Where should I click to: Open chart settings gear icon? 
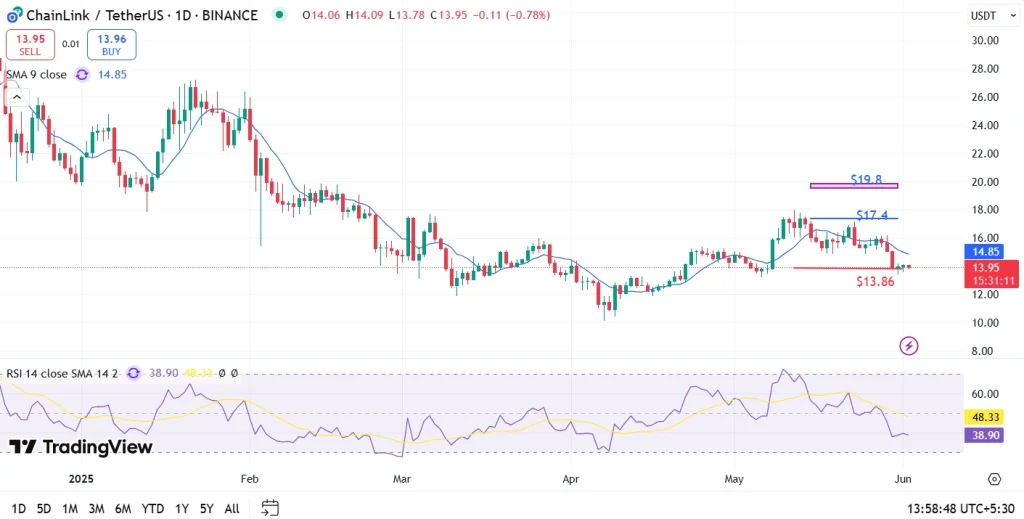point(994,479)
